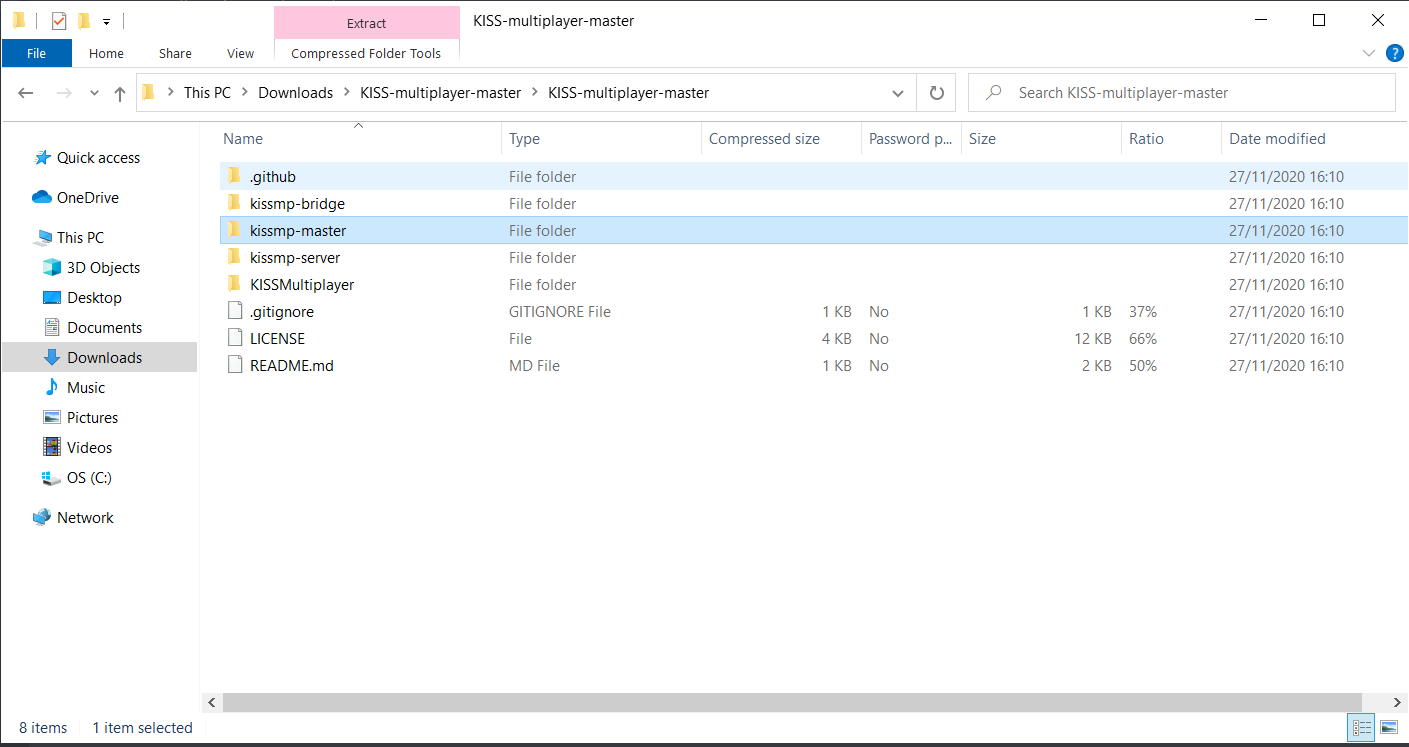Click the 4 KB compressed size value
This screenshot has height=747, width=1409.
(x=837, y=339)
